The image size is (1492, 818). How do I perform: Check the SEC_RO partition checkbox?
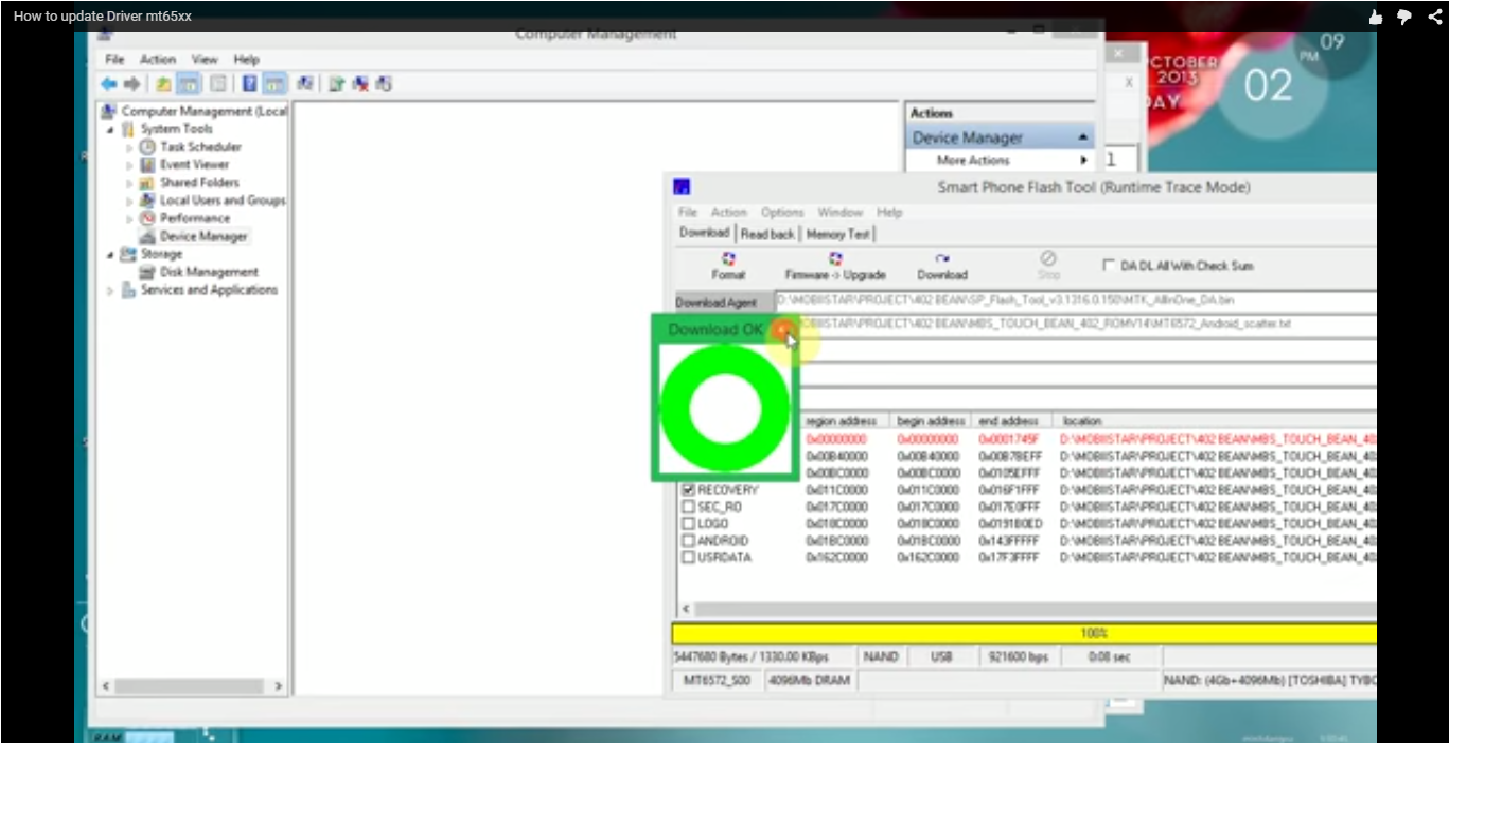click(x=688, y=507)
